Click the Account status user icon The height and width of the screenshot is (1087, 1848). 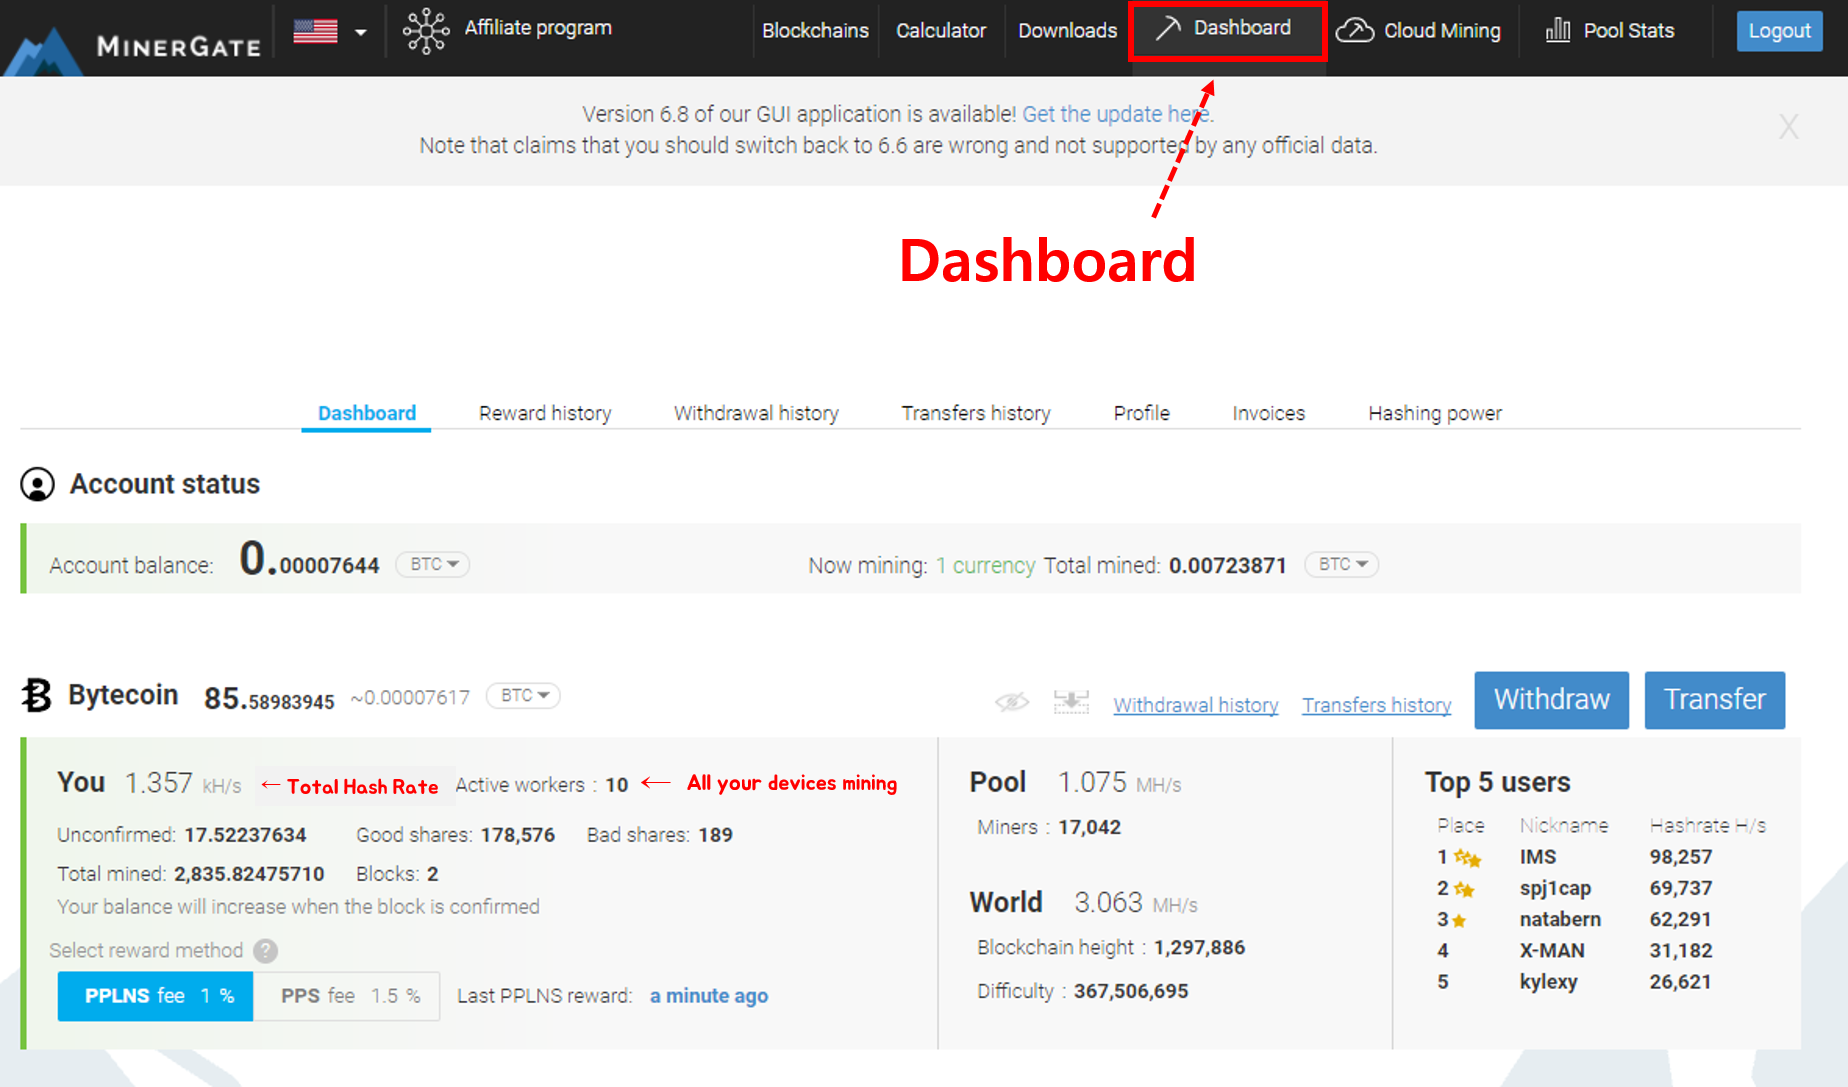[x=38, y=485]
